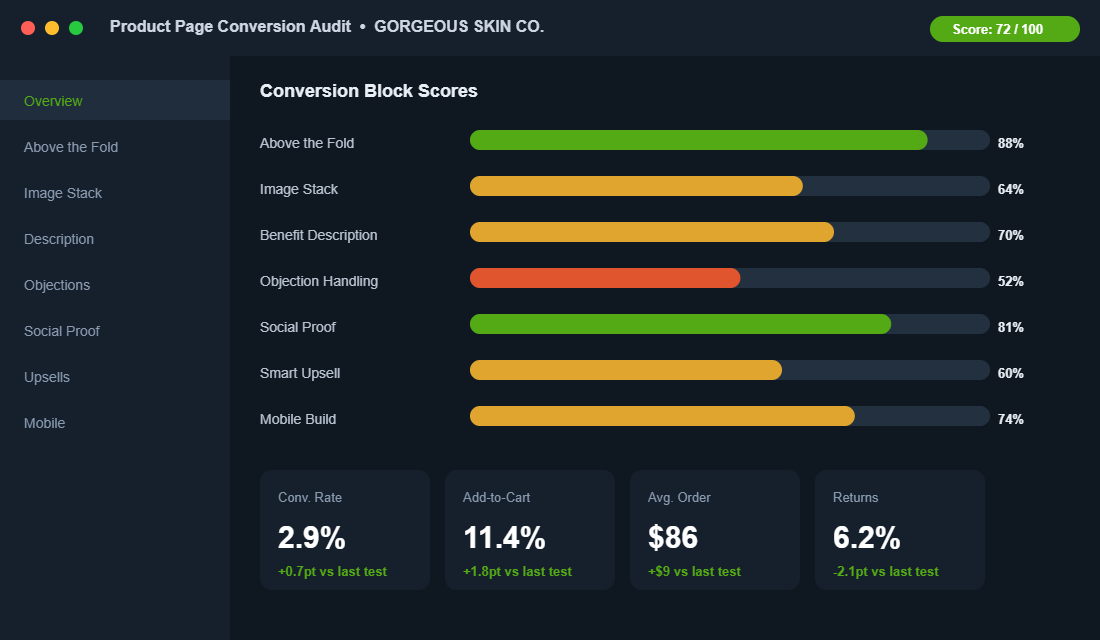
Task: Click the 60% score value
Action: (1010, 373)
